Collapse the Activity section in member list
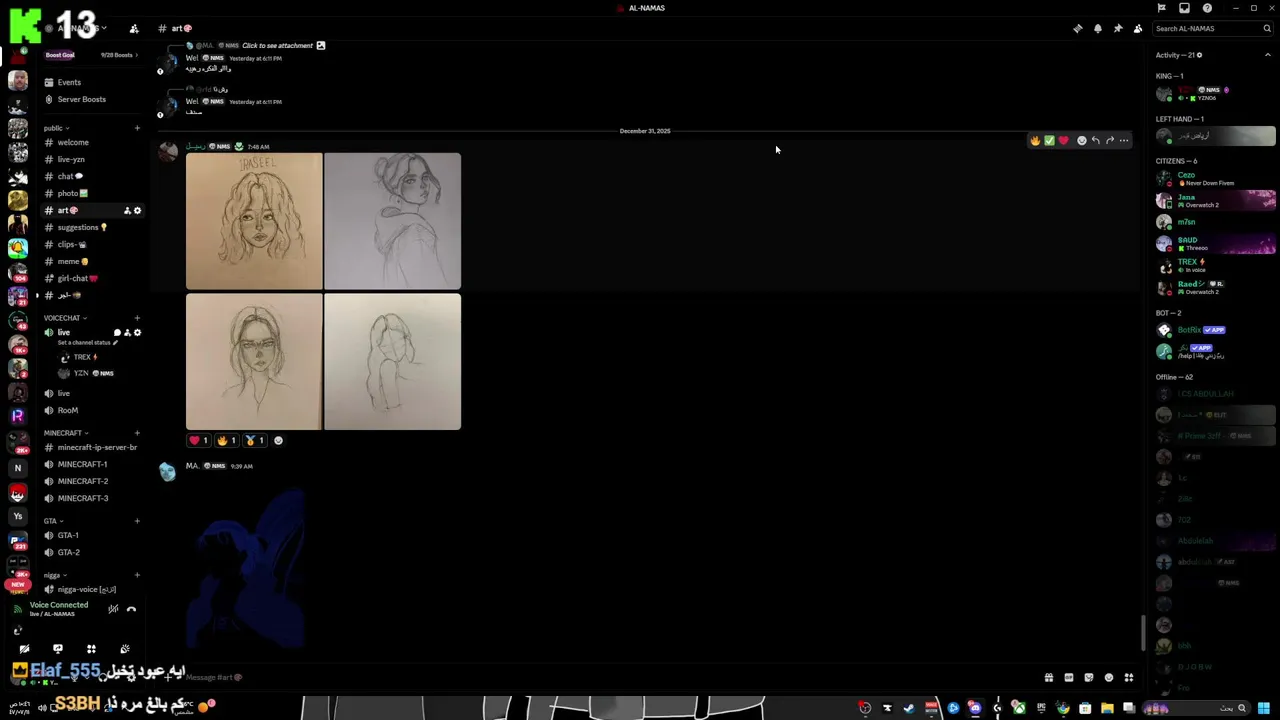This screenshot has height=720, width=1280. pos(1268,55)
